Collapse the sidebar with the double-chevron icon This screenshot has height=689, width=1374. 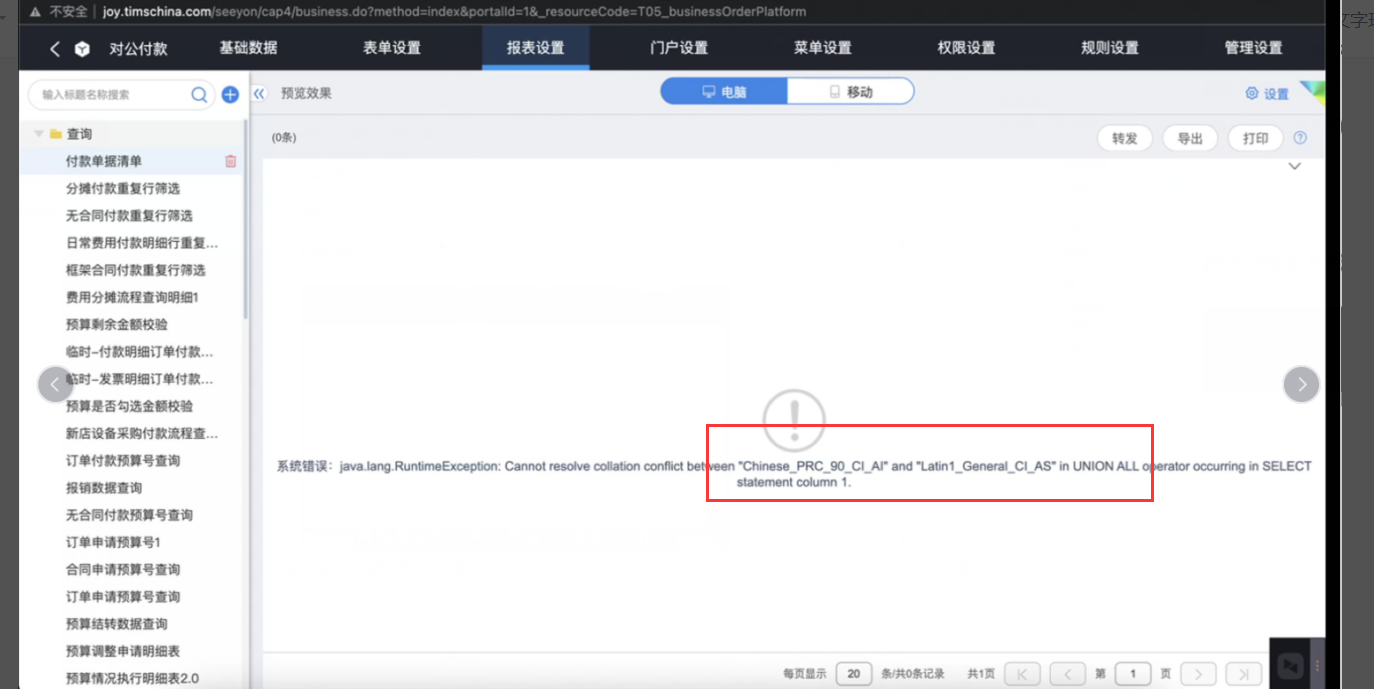259,93
